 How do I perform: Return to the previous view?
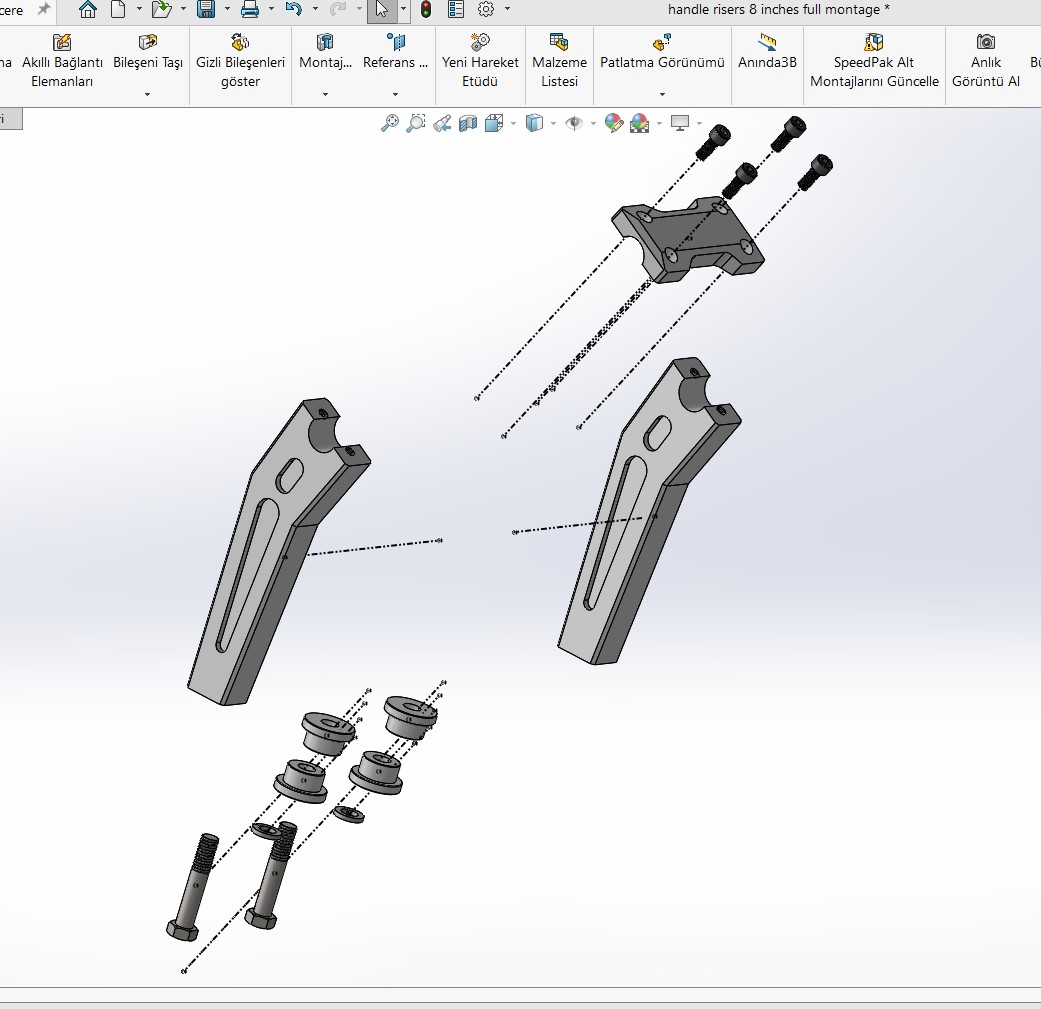coord(442,123)
